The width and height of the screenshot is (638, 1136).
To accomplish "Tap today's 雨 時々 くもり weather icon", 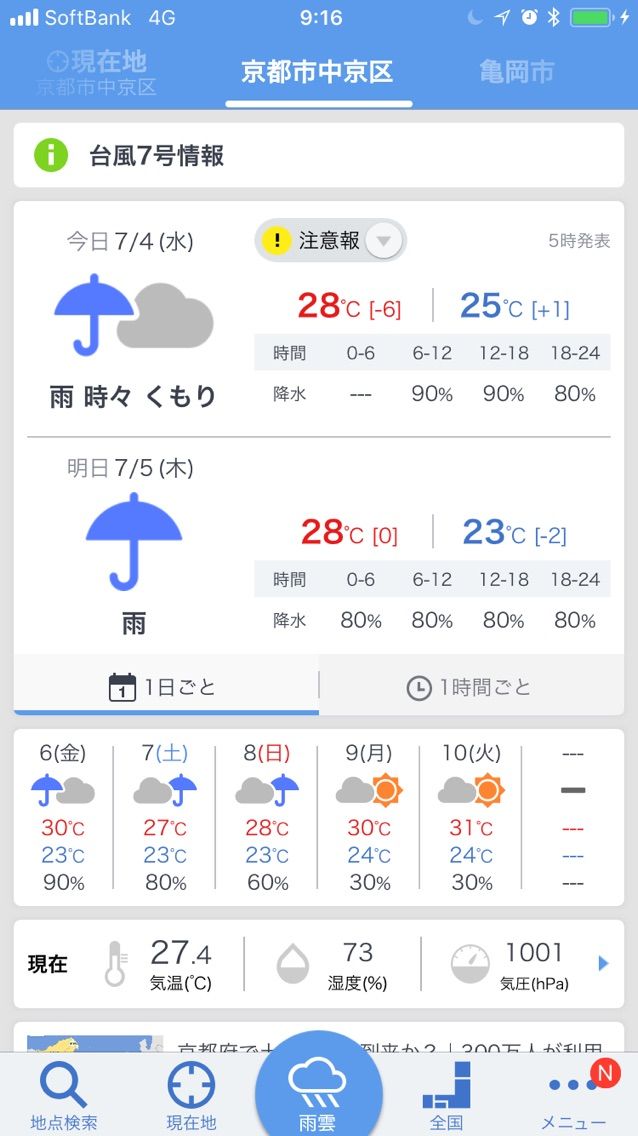I will coord(133,315).
